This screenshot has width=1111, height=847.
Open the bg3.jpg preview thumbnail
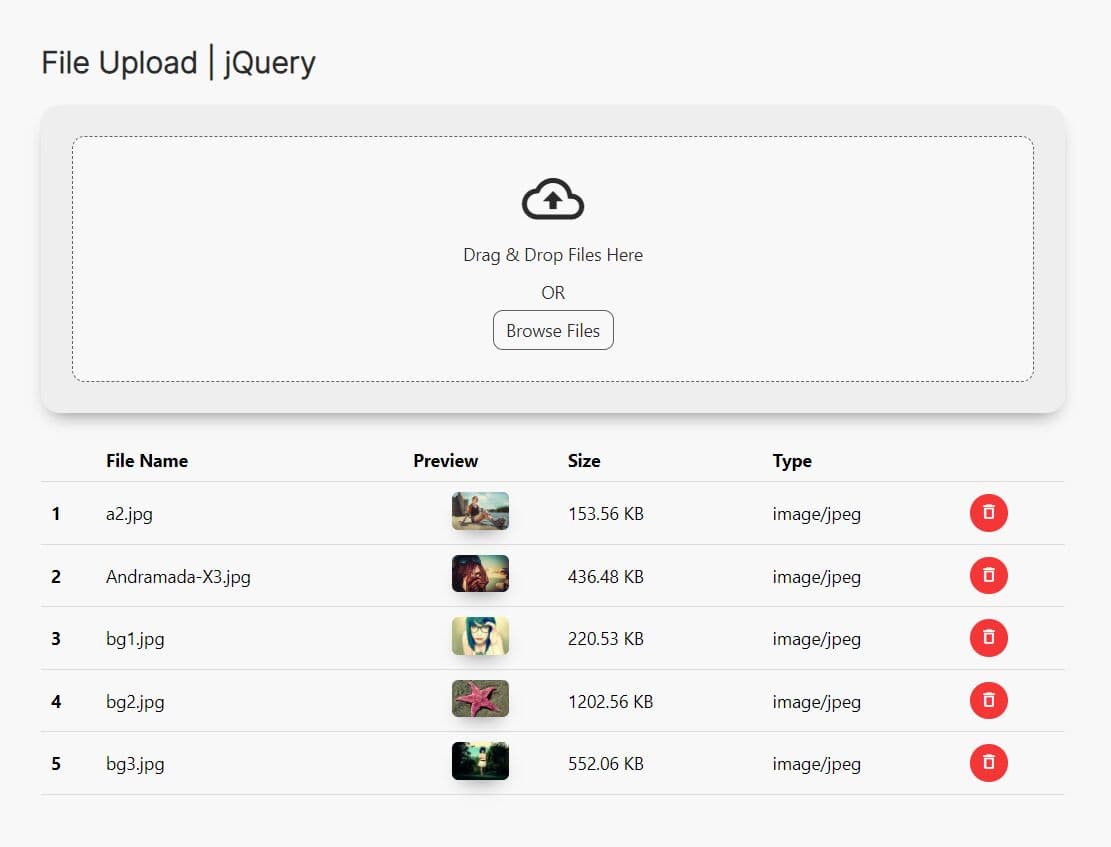(480, 761)
